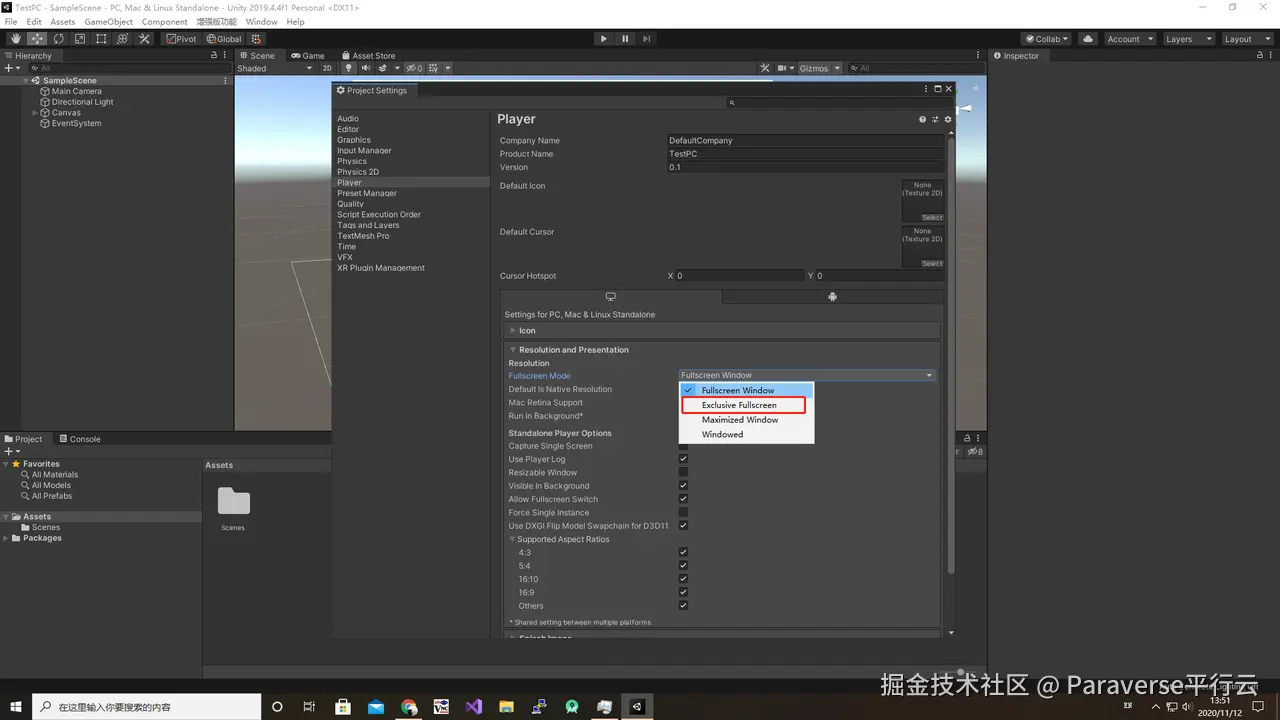Toggle scene grid visibility icon
The height and width of the screenshot is (720, 1280).
[x=432, y=68]
